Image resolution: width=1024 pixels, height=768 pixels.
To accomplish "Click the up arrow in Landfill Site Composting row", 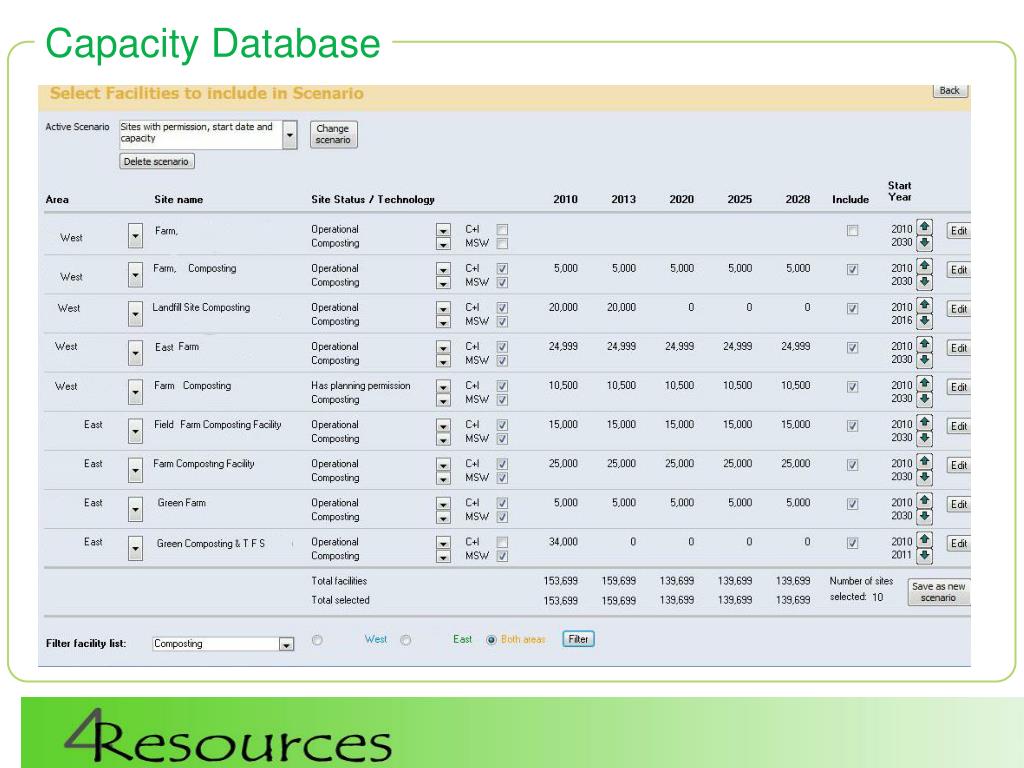I will point(924,306).
